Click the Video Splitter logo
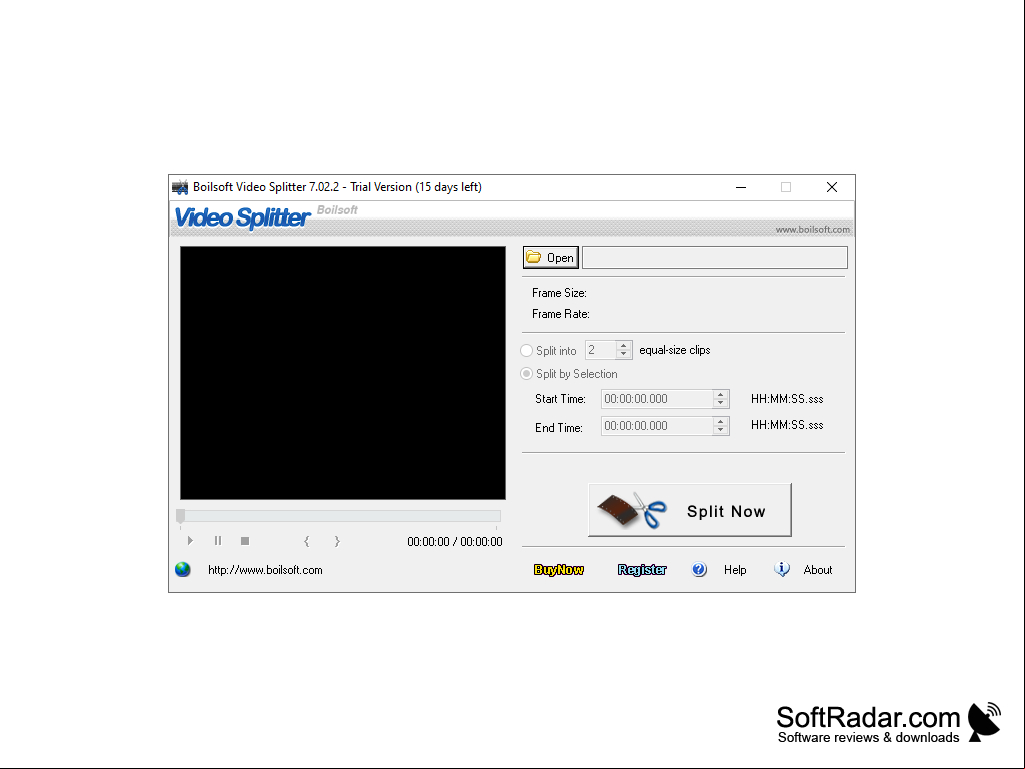 pos(242,218)
